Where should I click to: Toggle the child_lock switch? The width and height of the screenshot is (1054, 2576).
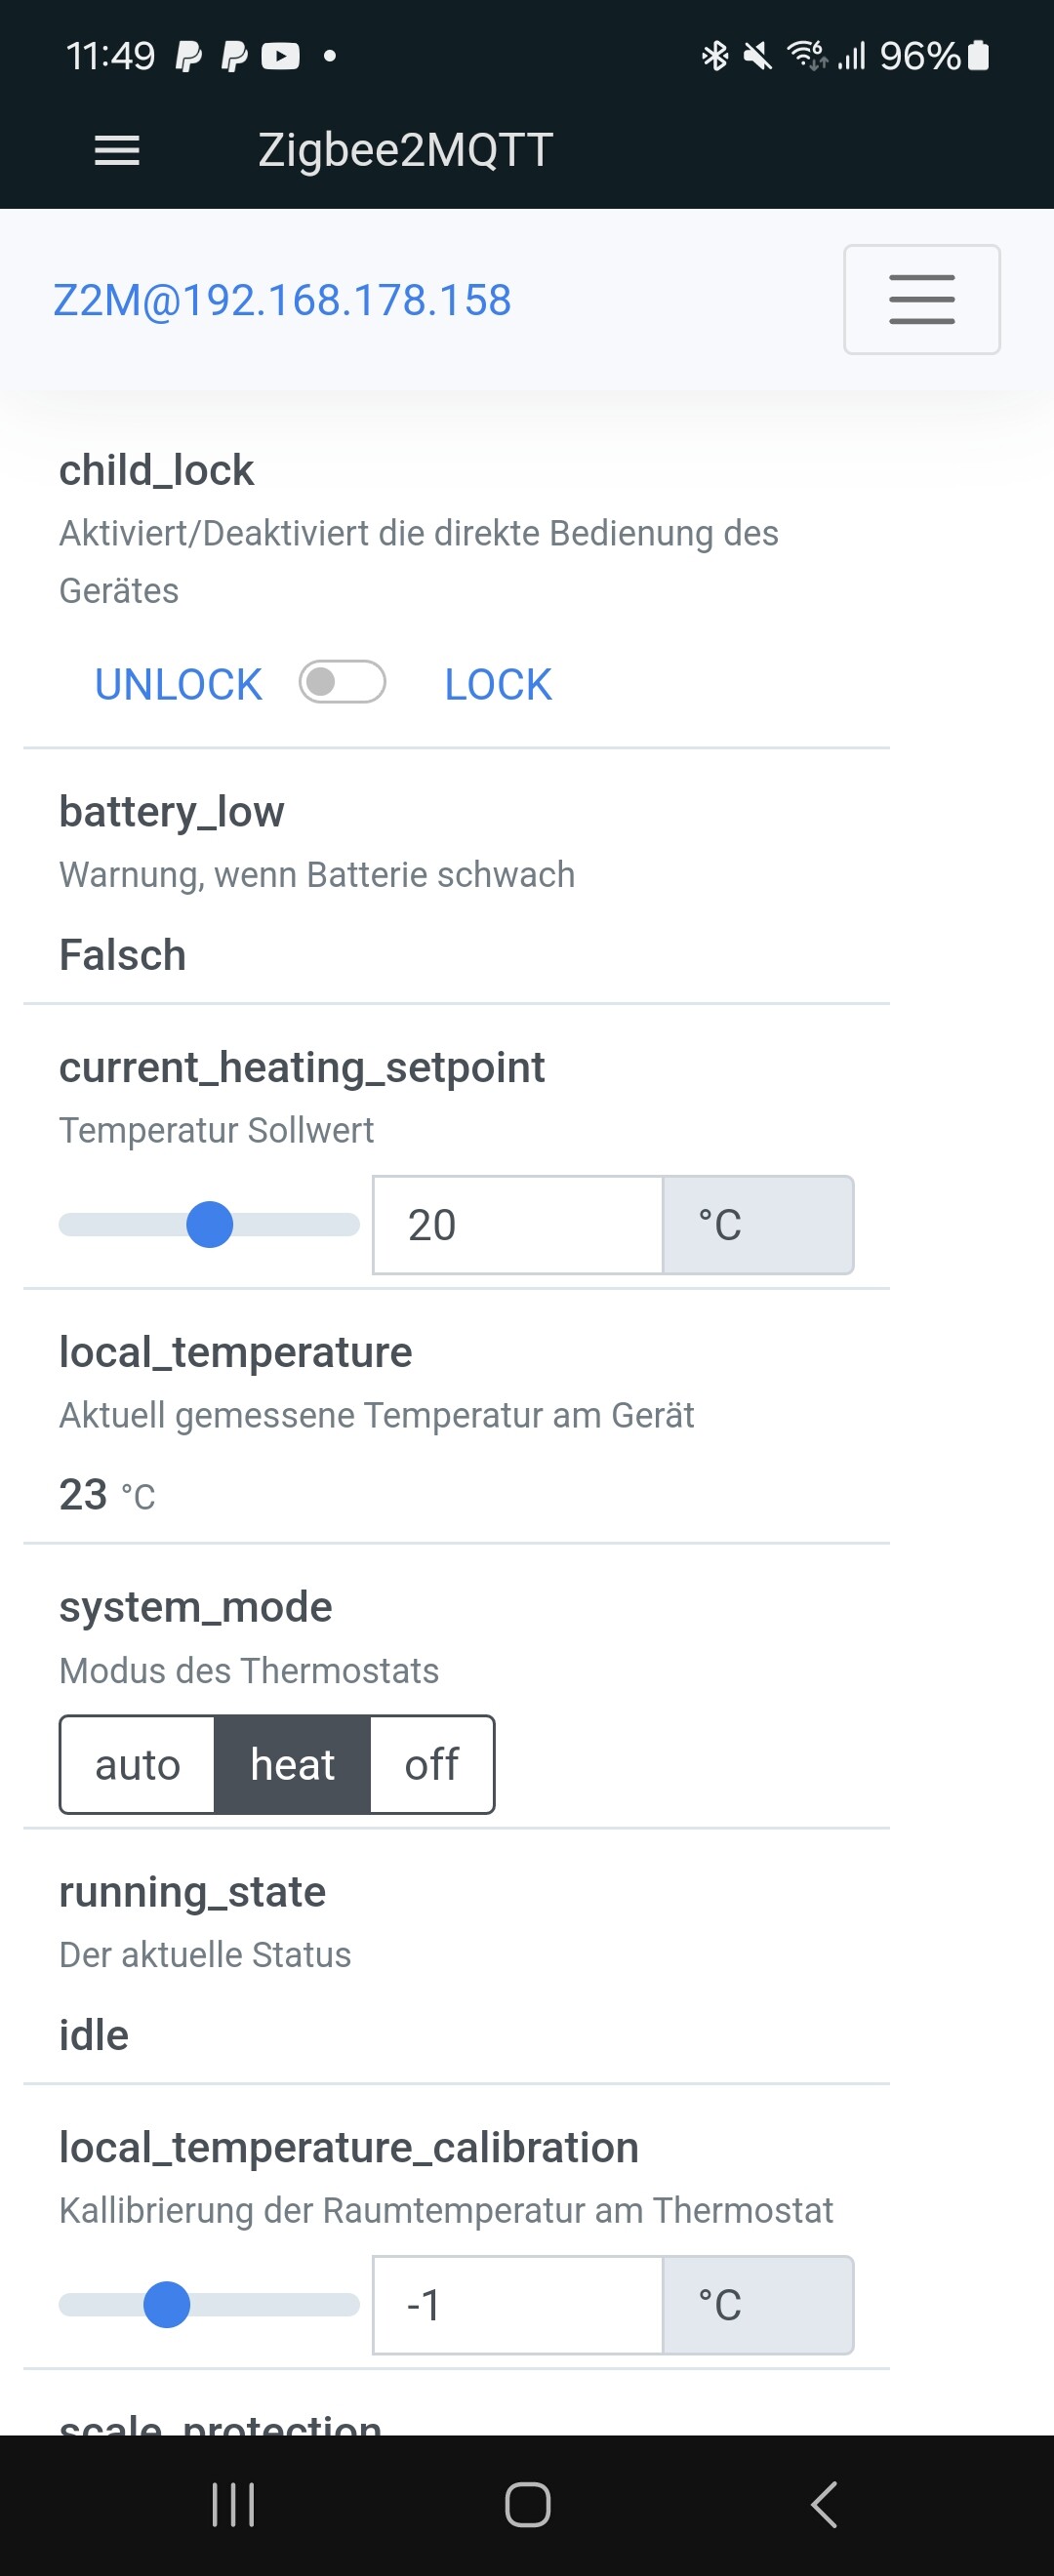tap(343, 683)
